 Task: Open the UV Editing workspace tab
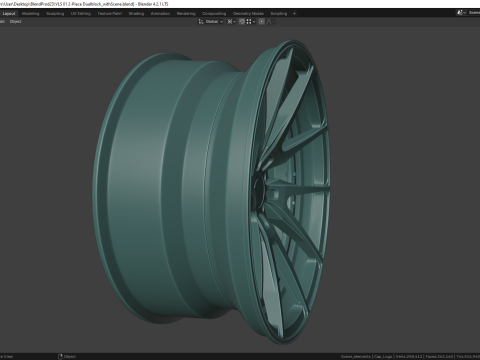(81, 14)
